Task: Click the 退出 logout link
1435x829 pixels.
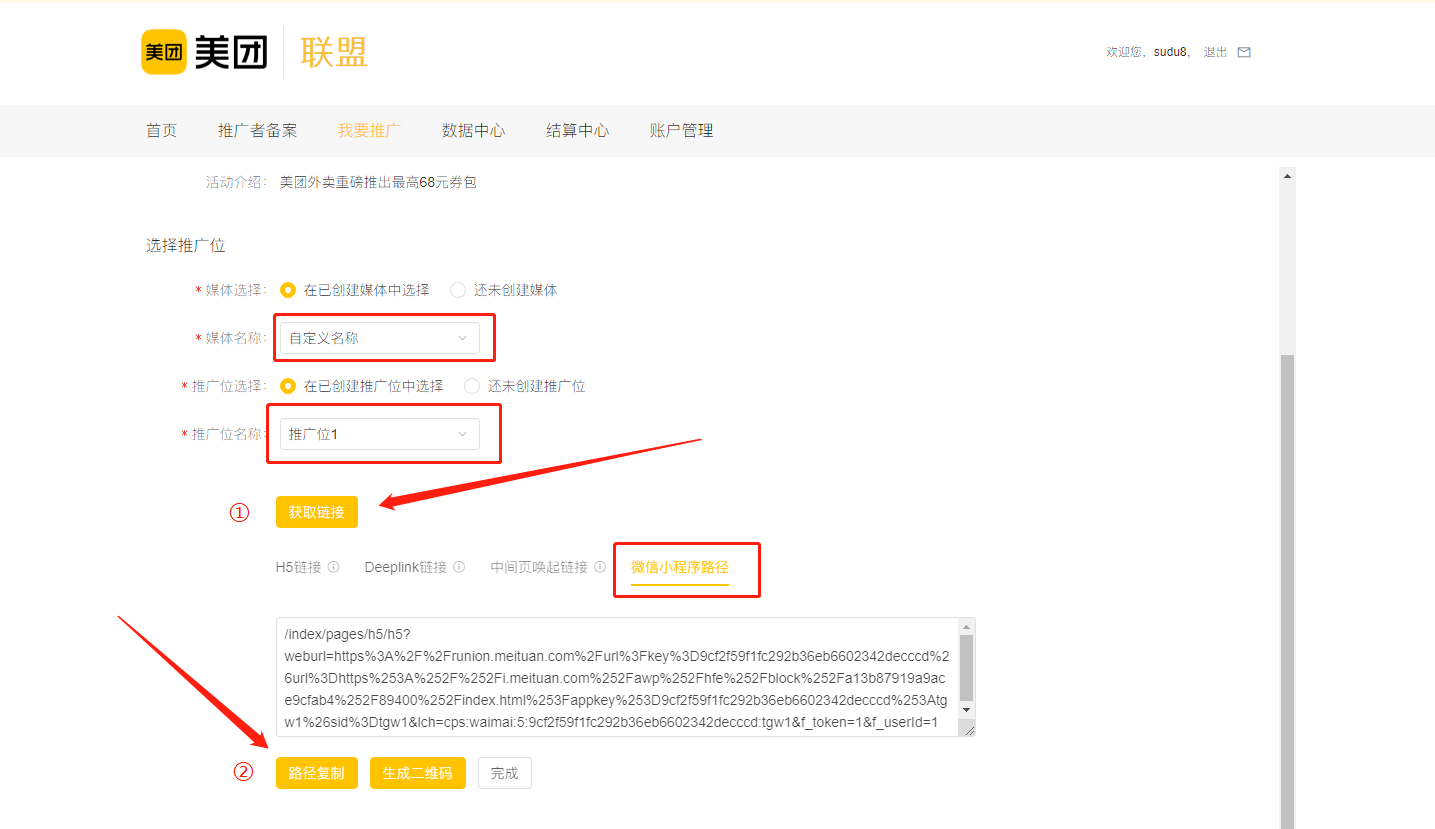Action: pos(1215,52)
